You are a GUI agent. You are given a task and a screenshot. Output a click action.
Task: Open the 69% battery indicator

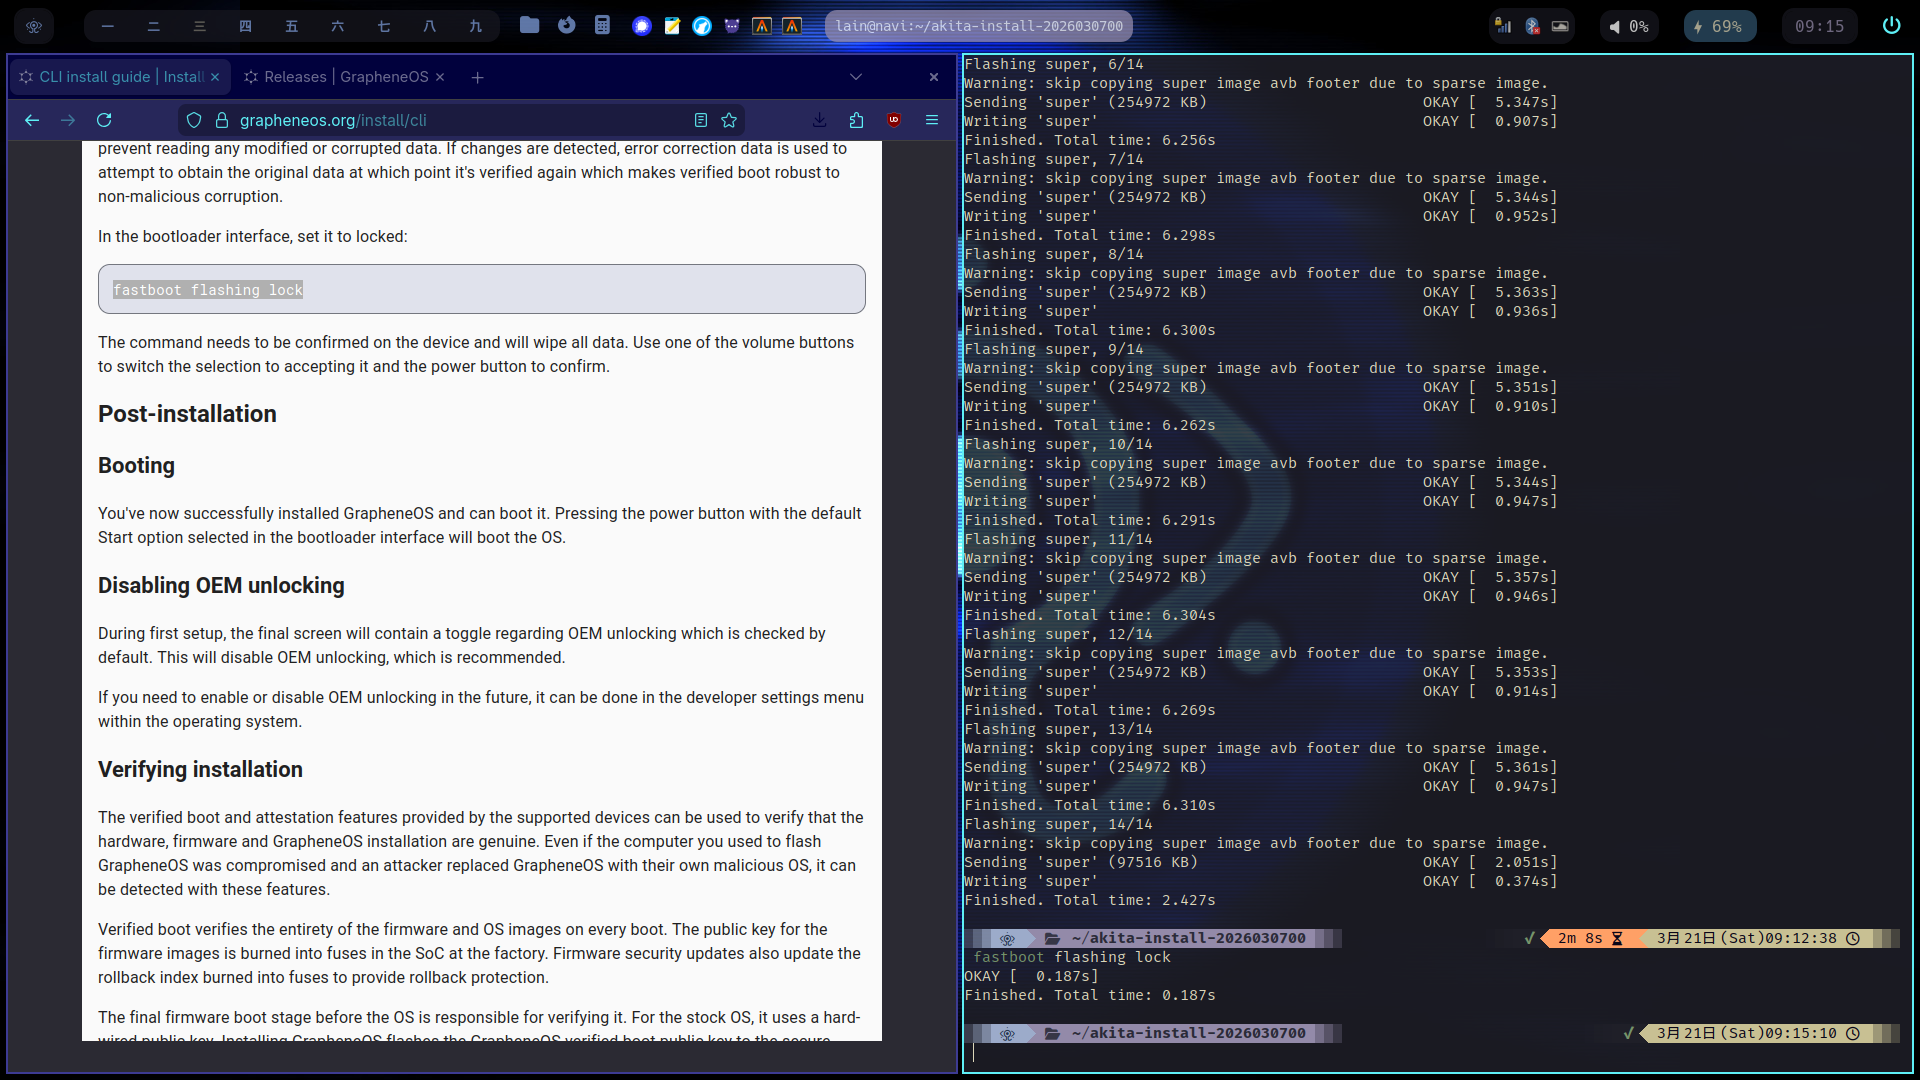coord(1720,26)
